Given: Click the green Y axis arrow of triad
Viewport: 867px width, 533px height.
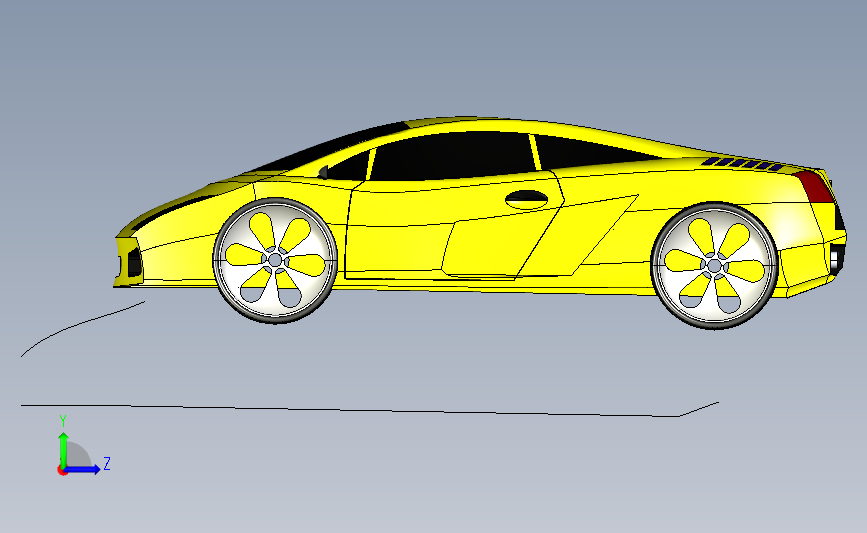Looking at the screenshot, I should coord(63,449).
